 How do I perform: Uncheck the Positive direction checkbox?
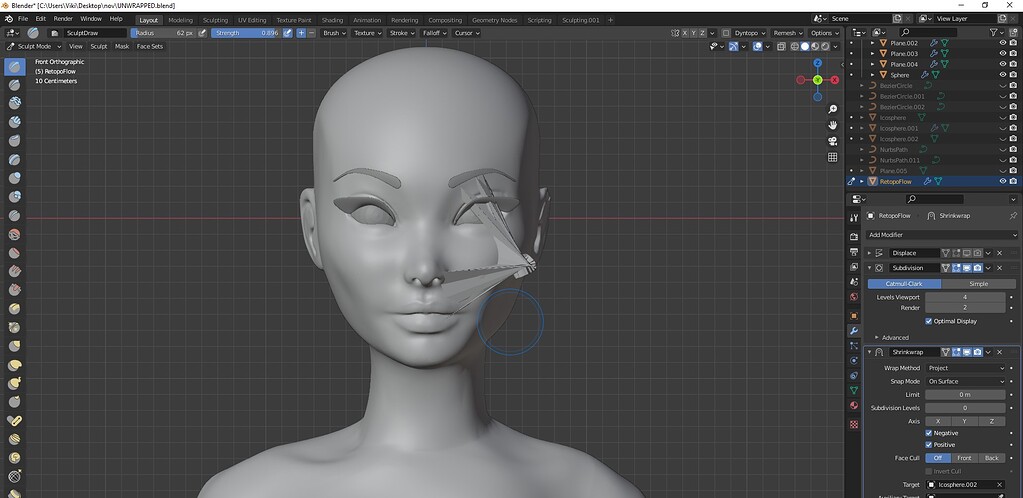[928, 444]
